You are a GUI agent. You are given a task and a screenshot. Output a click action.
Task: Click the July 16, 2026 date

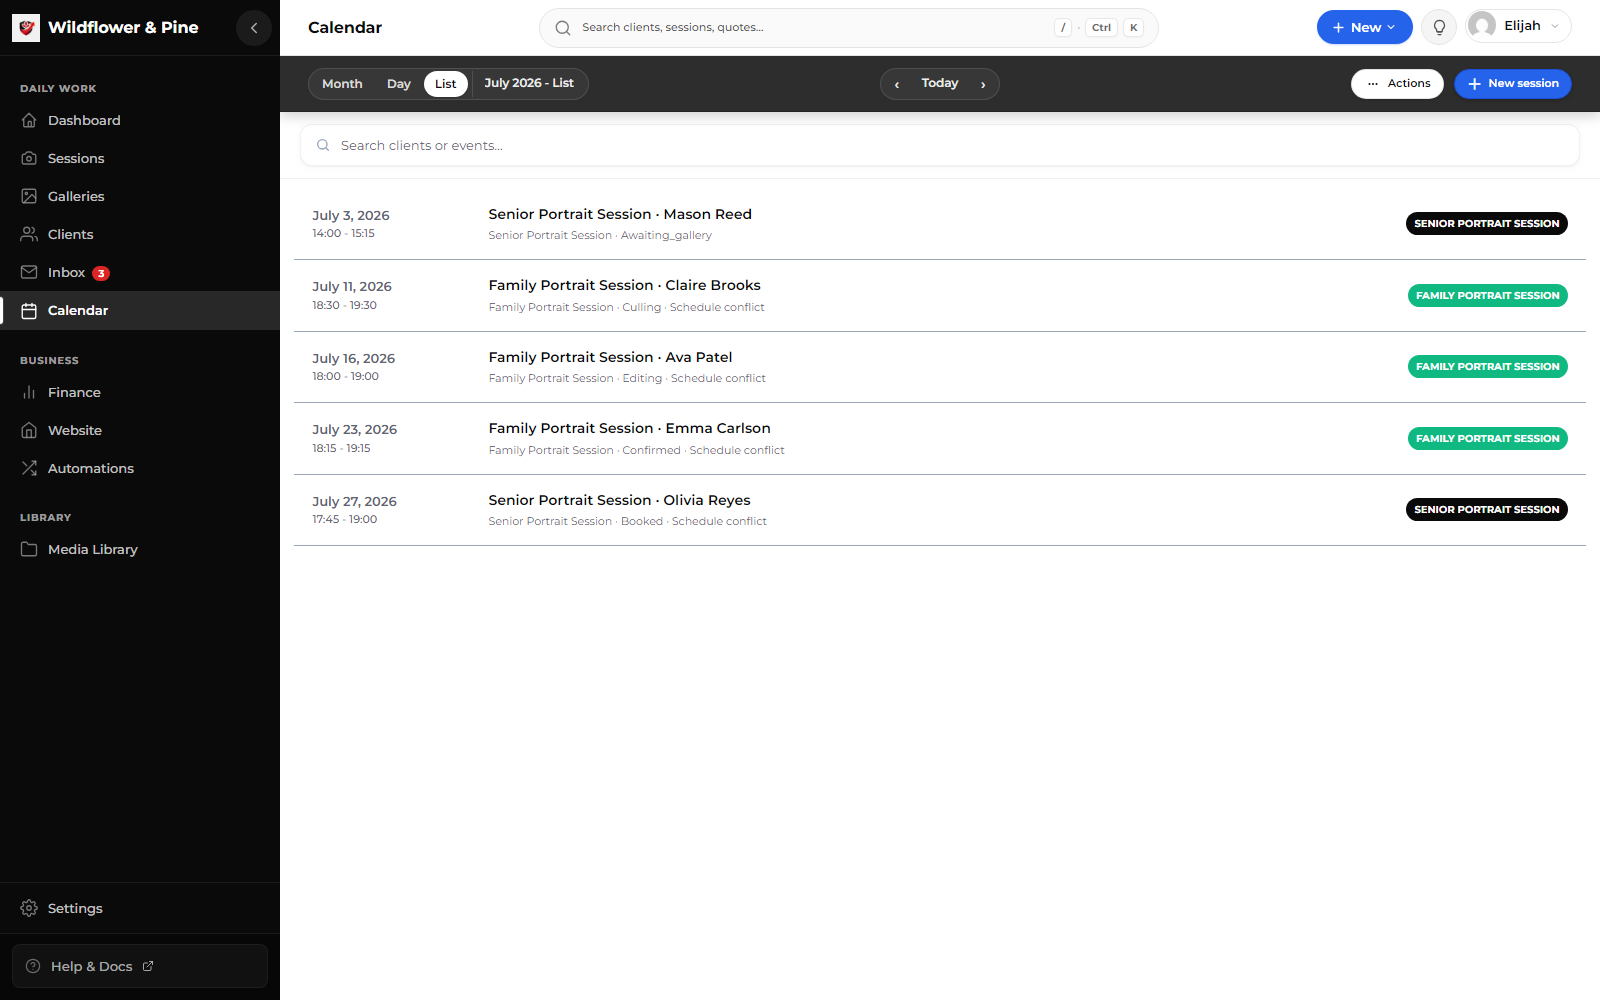tap(353, 358)
